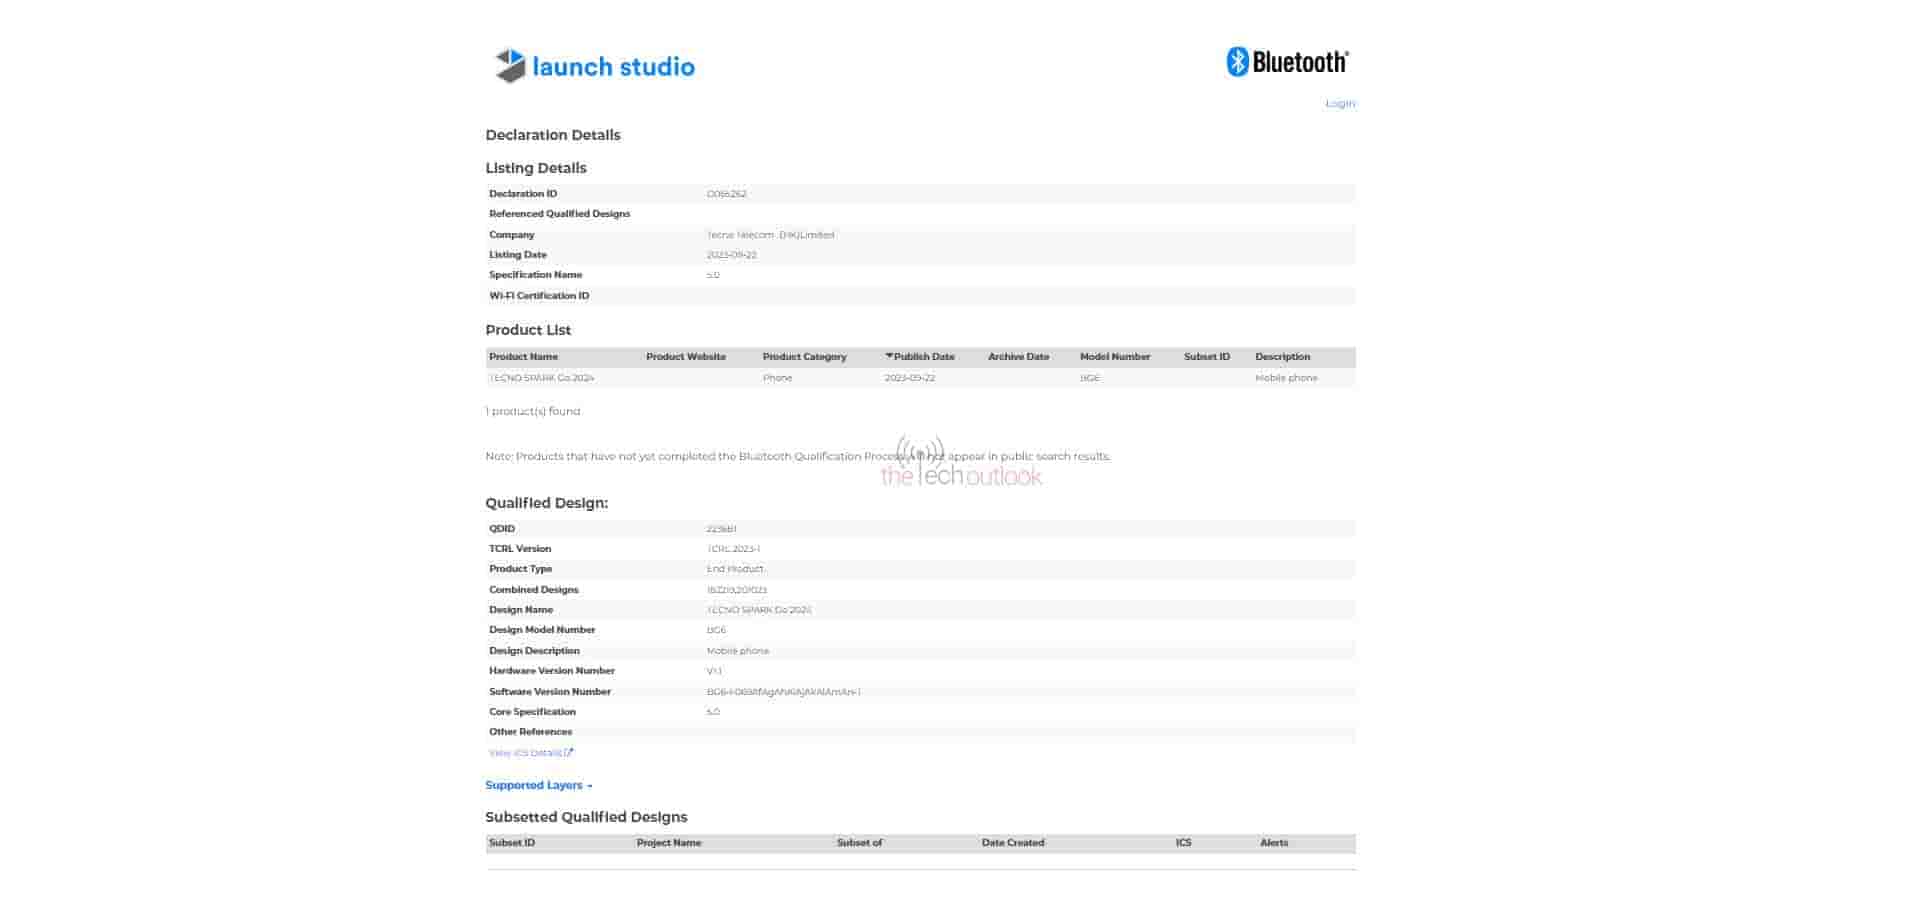
Task: Click the Bluetooth logo
Action: click(1287, 62)
